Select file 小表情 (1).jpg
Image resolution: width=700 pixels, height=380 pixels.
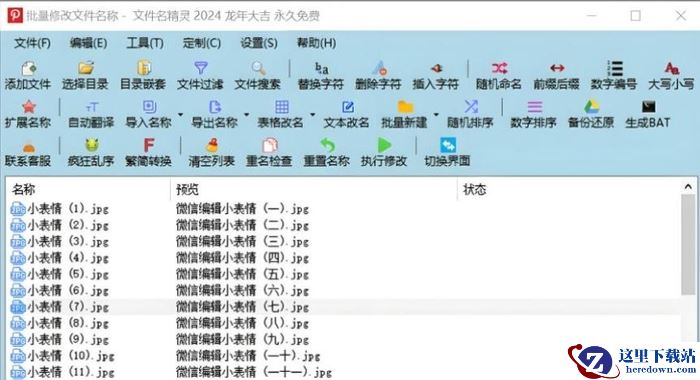coord(60,209)
